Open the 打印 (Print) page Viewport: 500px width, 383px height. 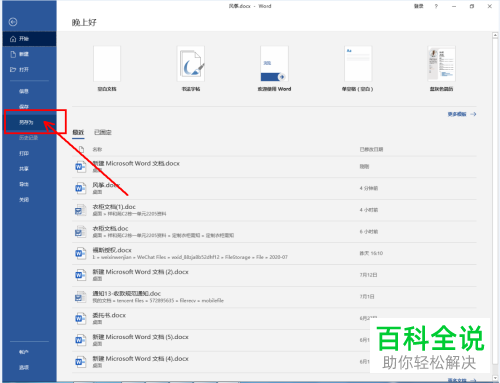(x=29, y=153)
